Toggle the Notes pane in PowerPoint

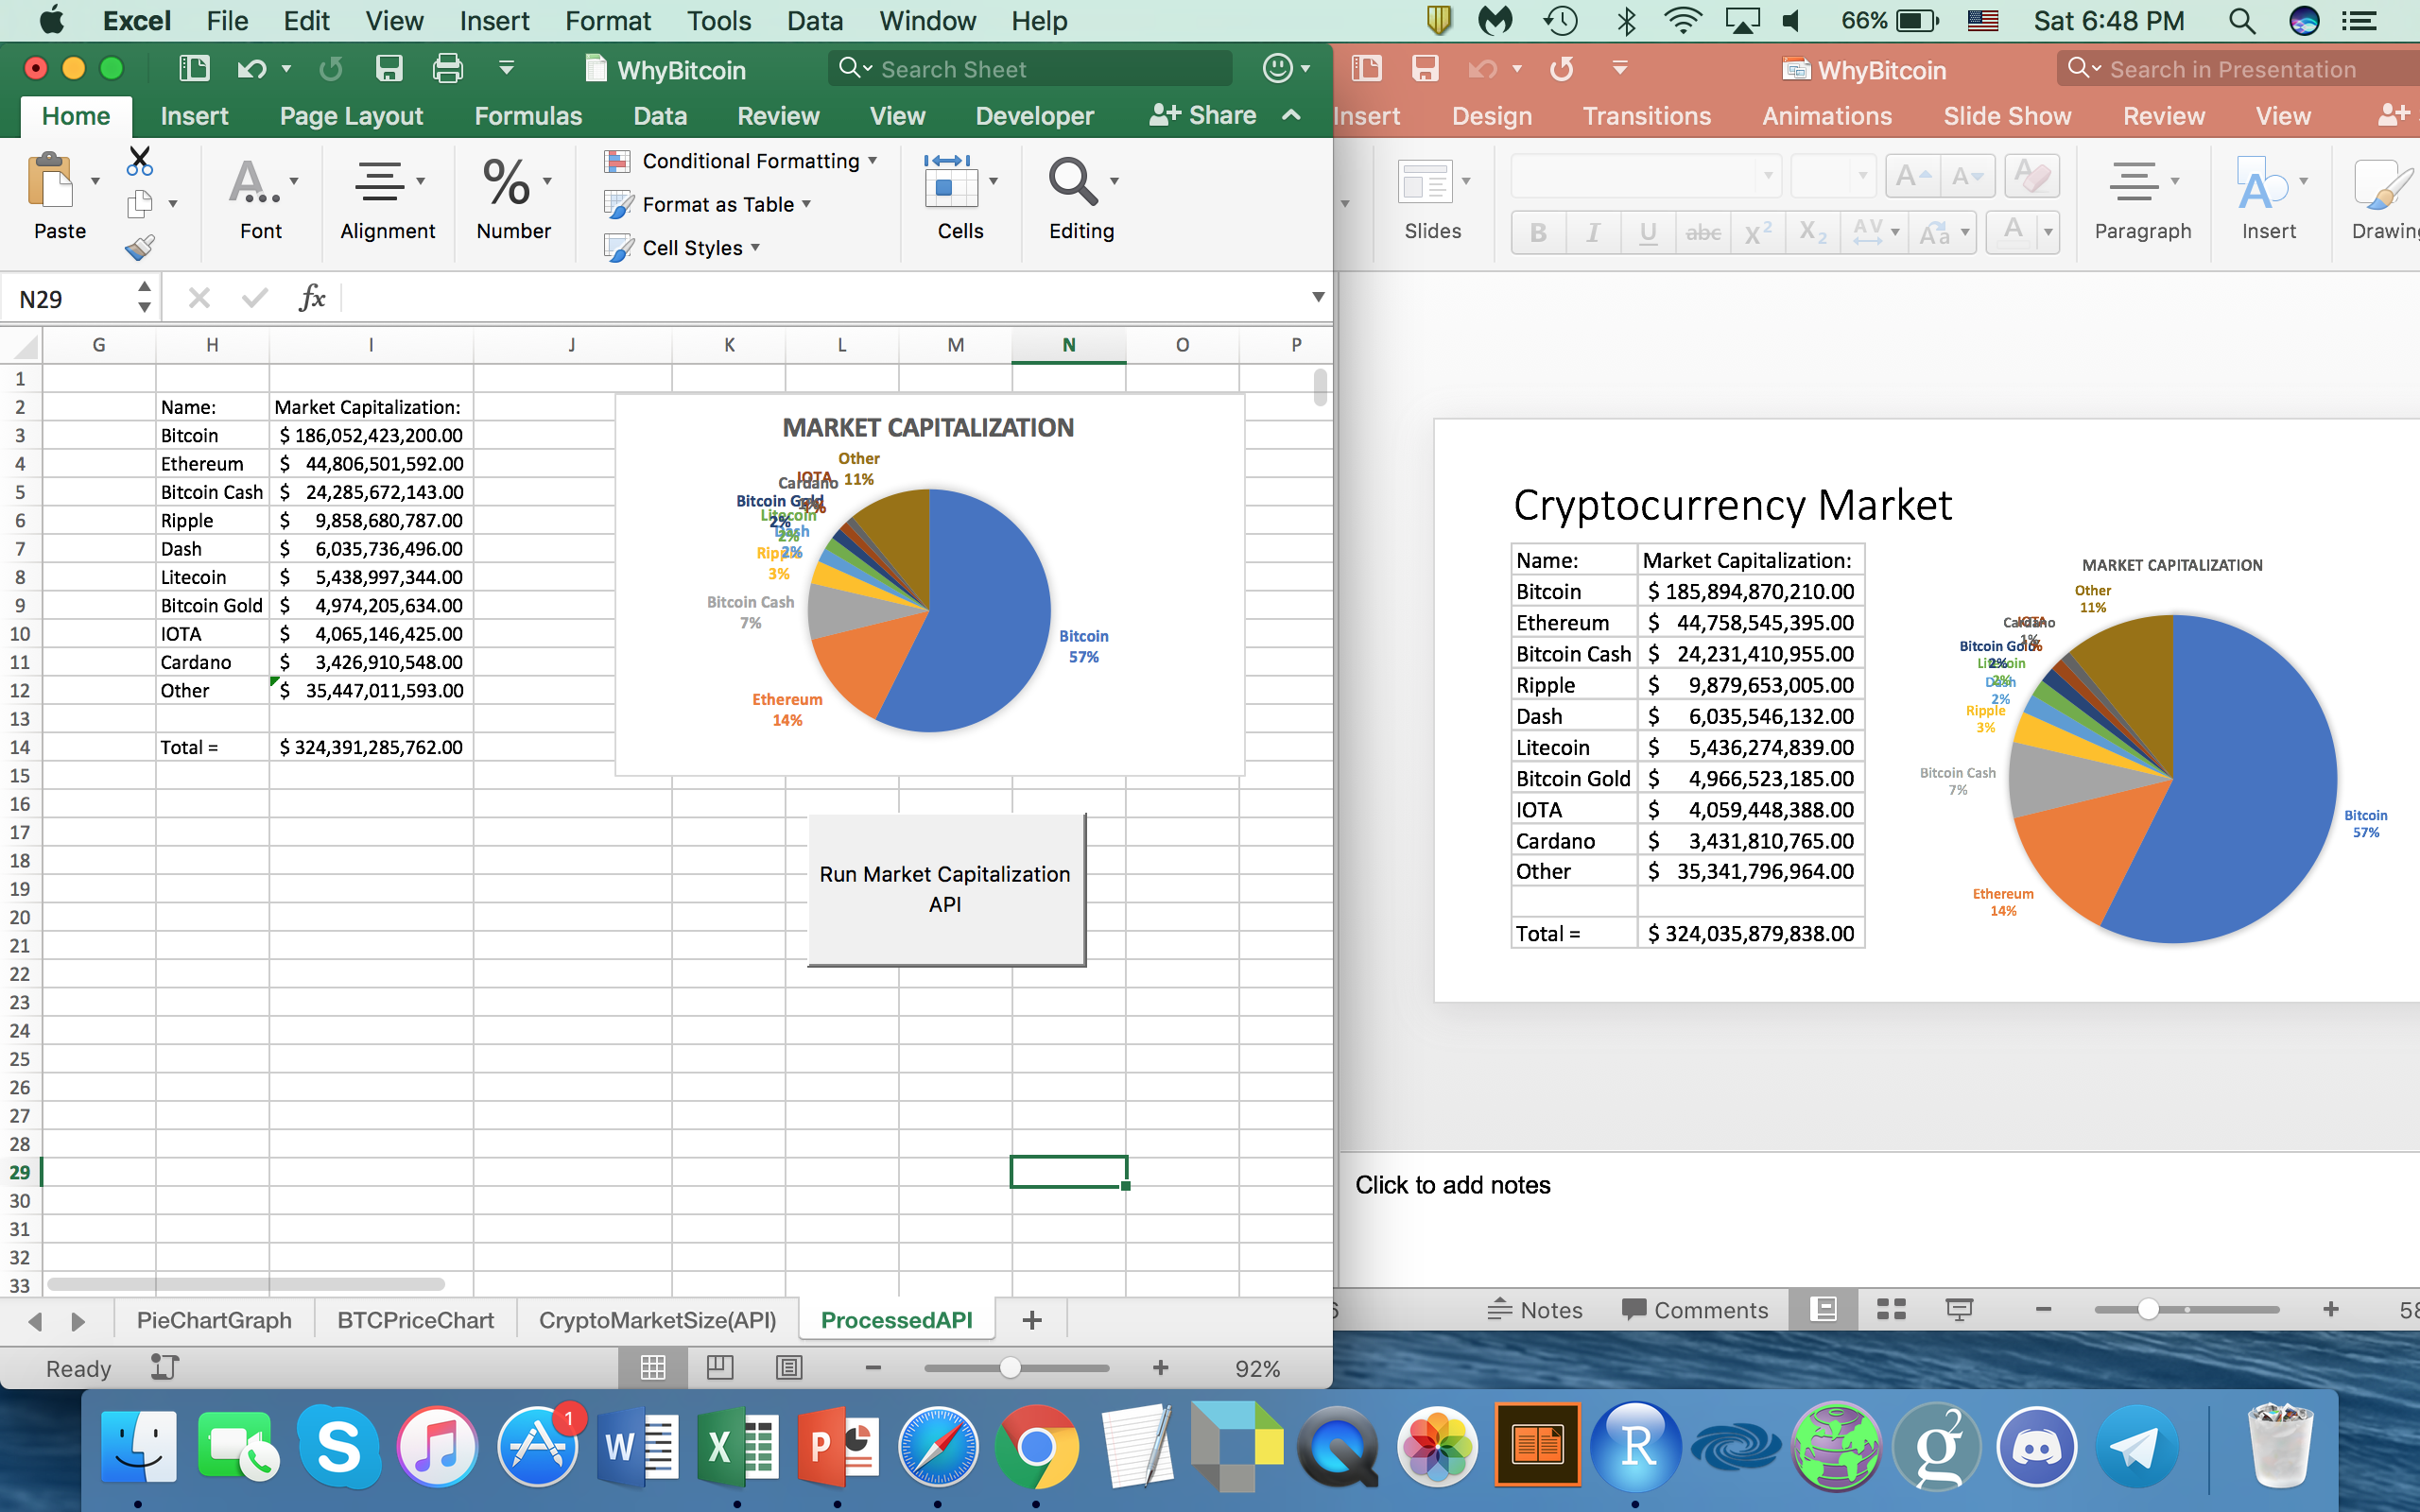[x=1535, y=1310]
